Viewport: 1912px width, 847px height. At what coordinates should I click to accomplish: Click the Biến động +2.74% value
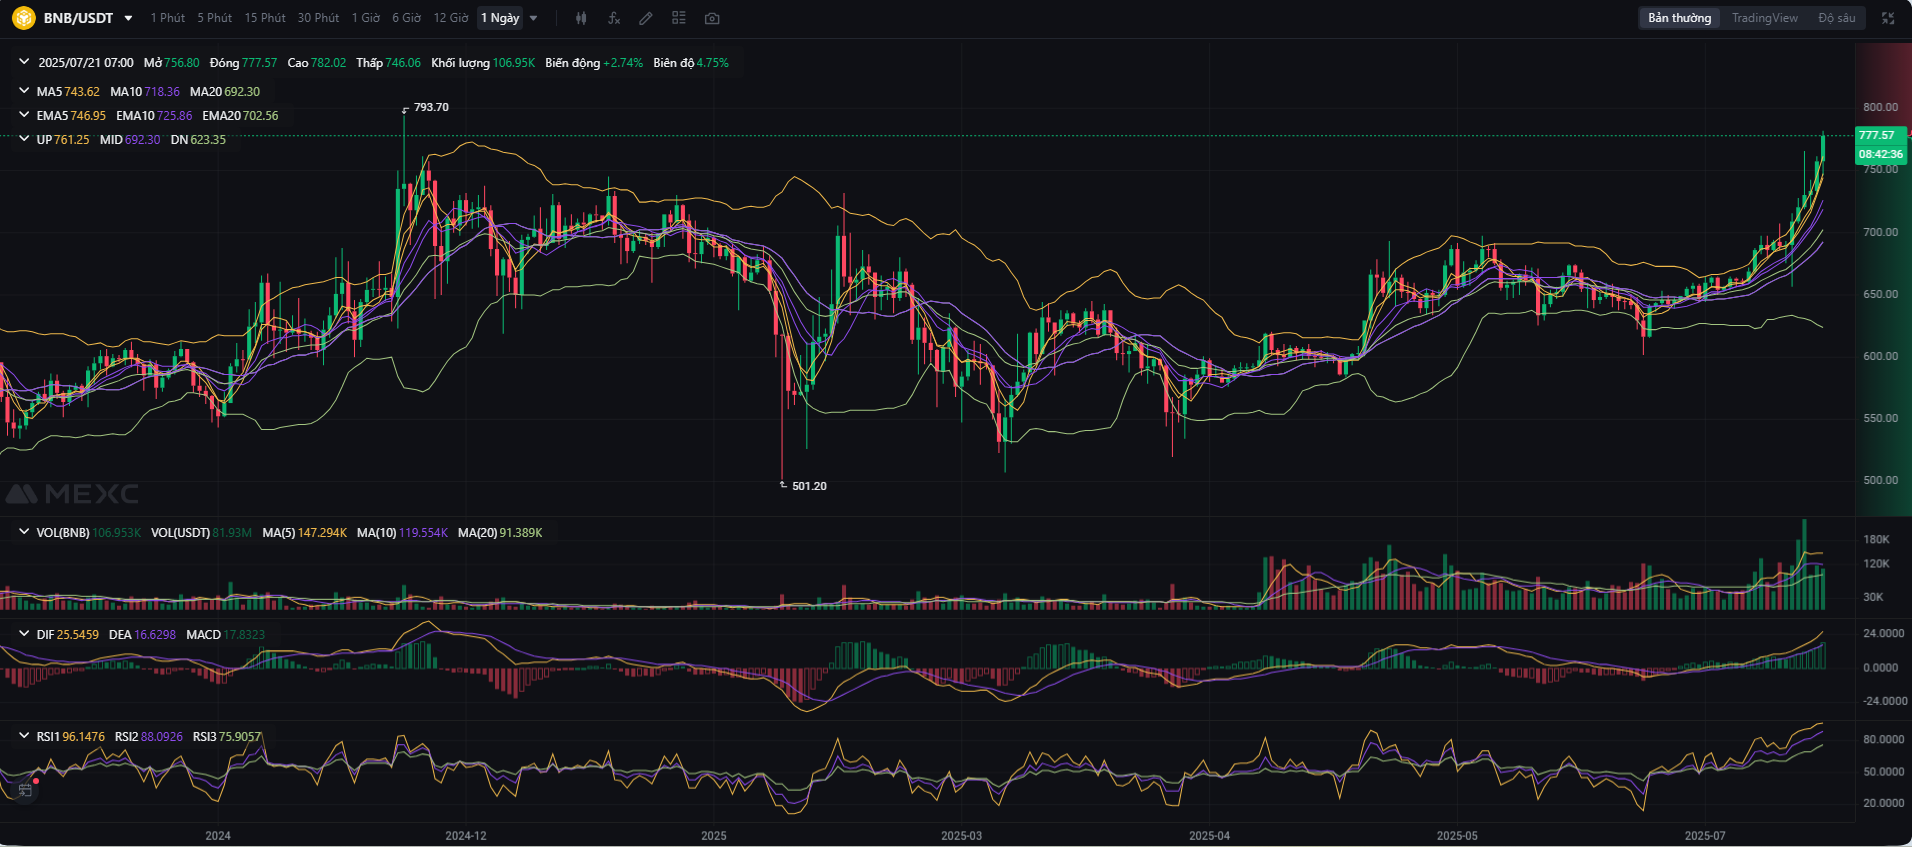pyautogui.click(x=594, y=62)
